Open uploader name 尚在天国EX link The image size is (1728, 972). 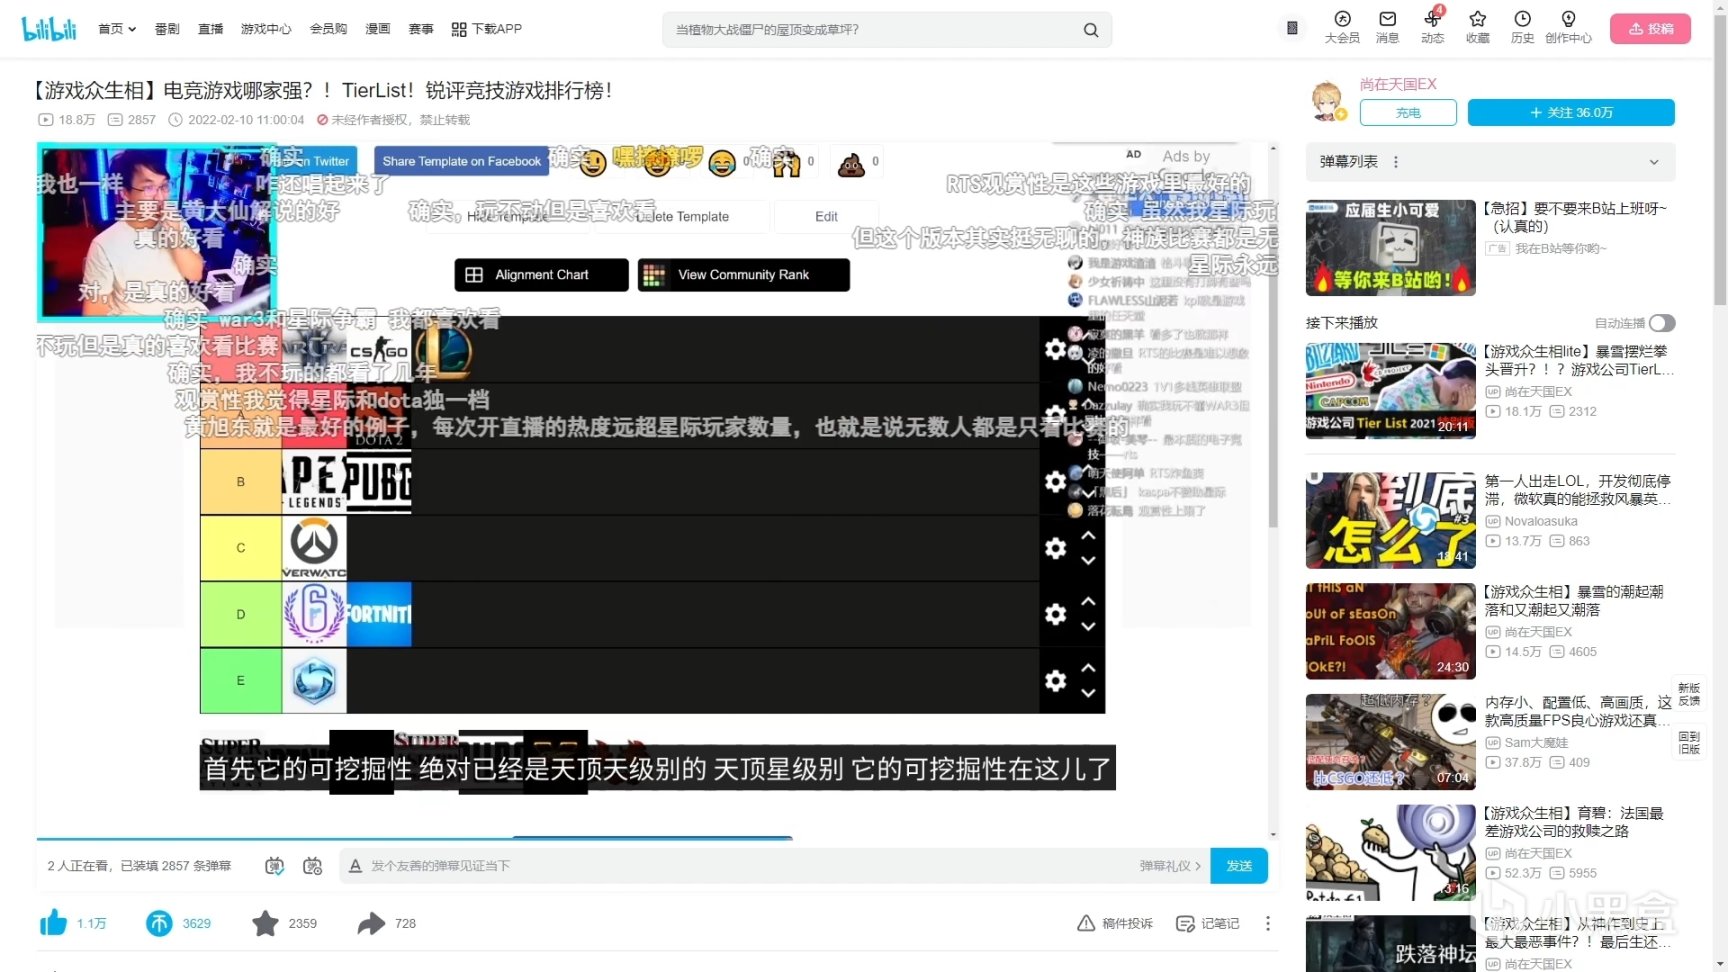(1398, 84)
